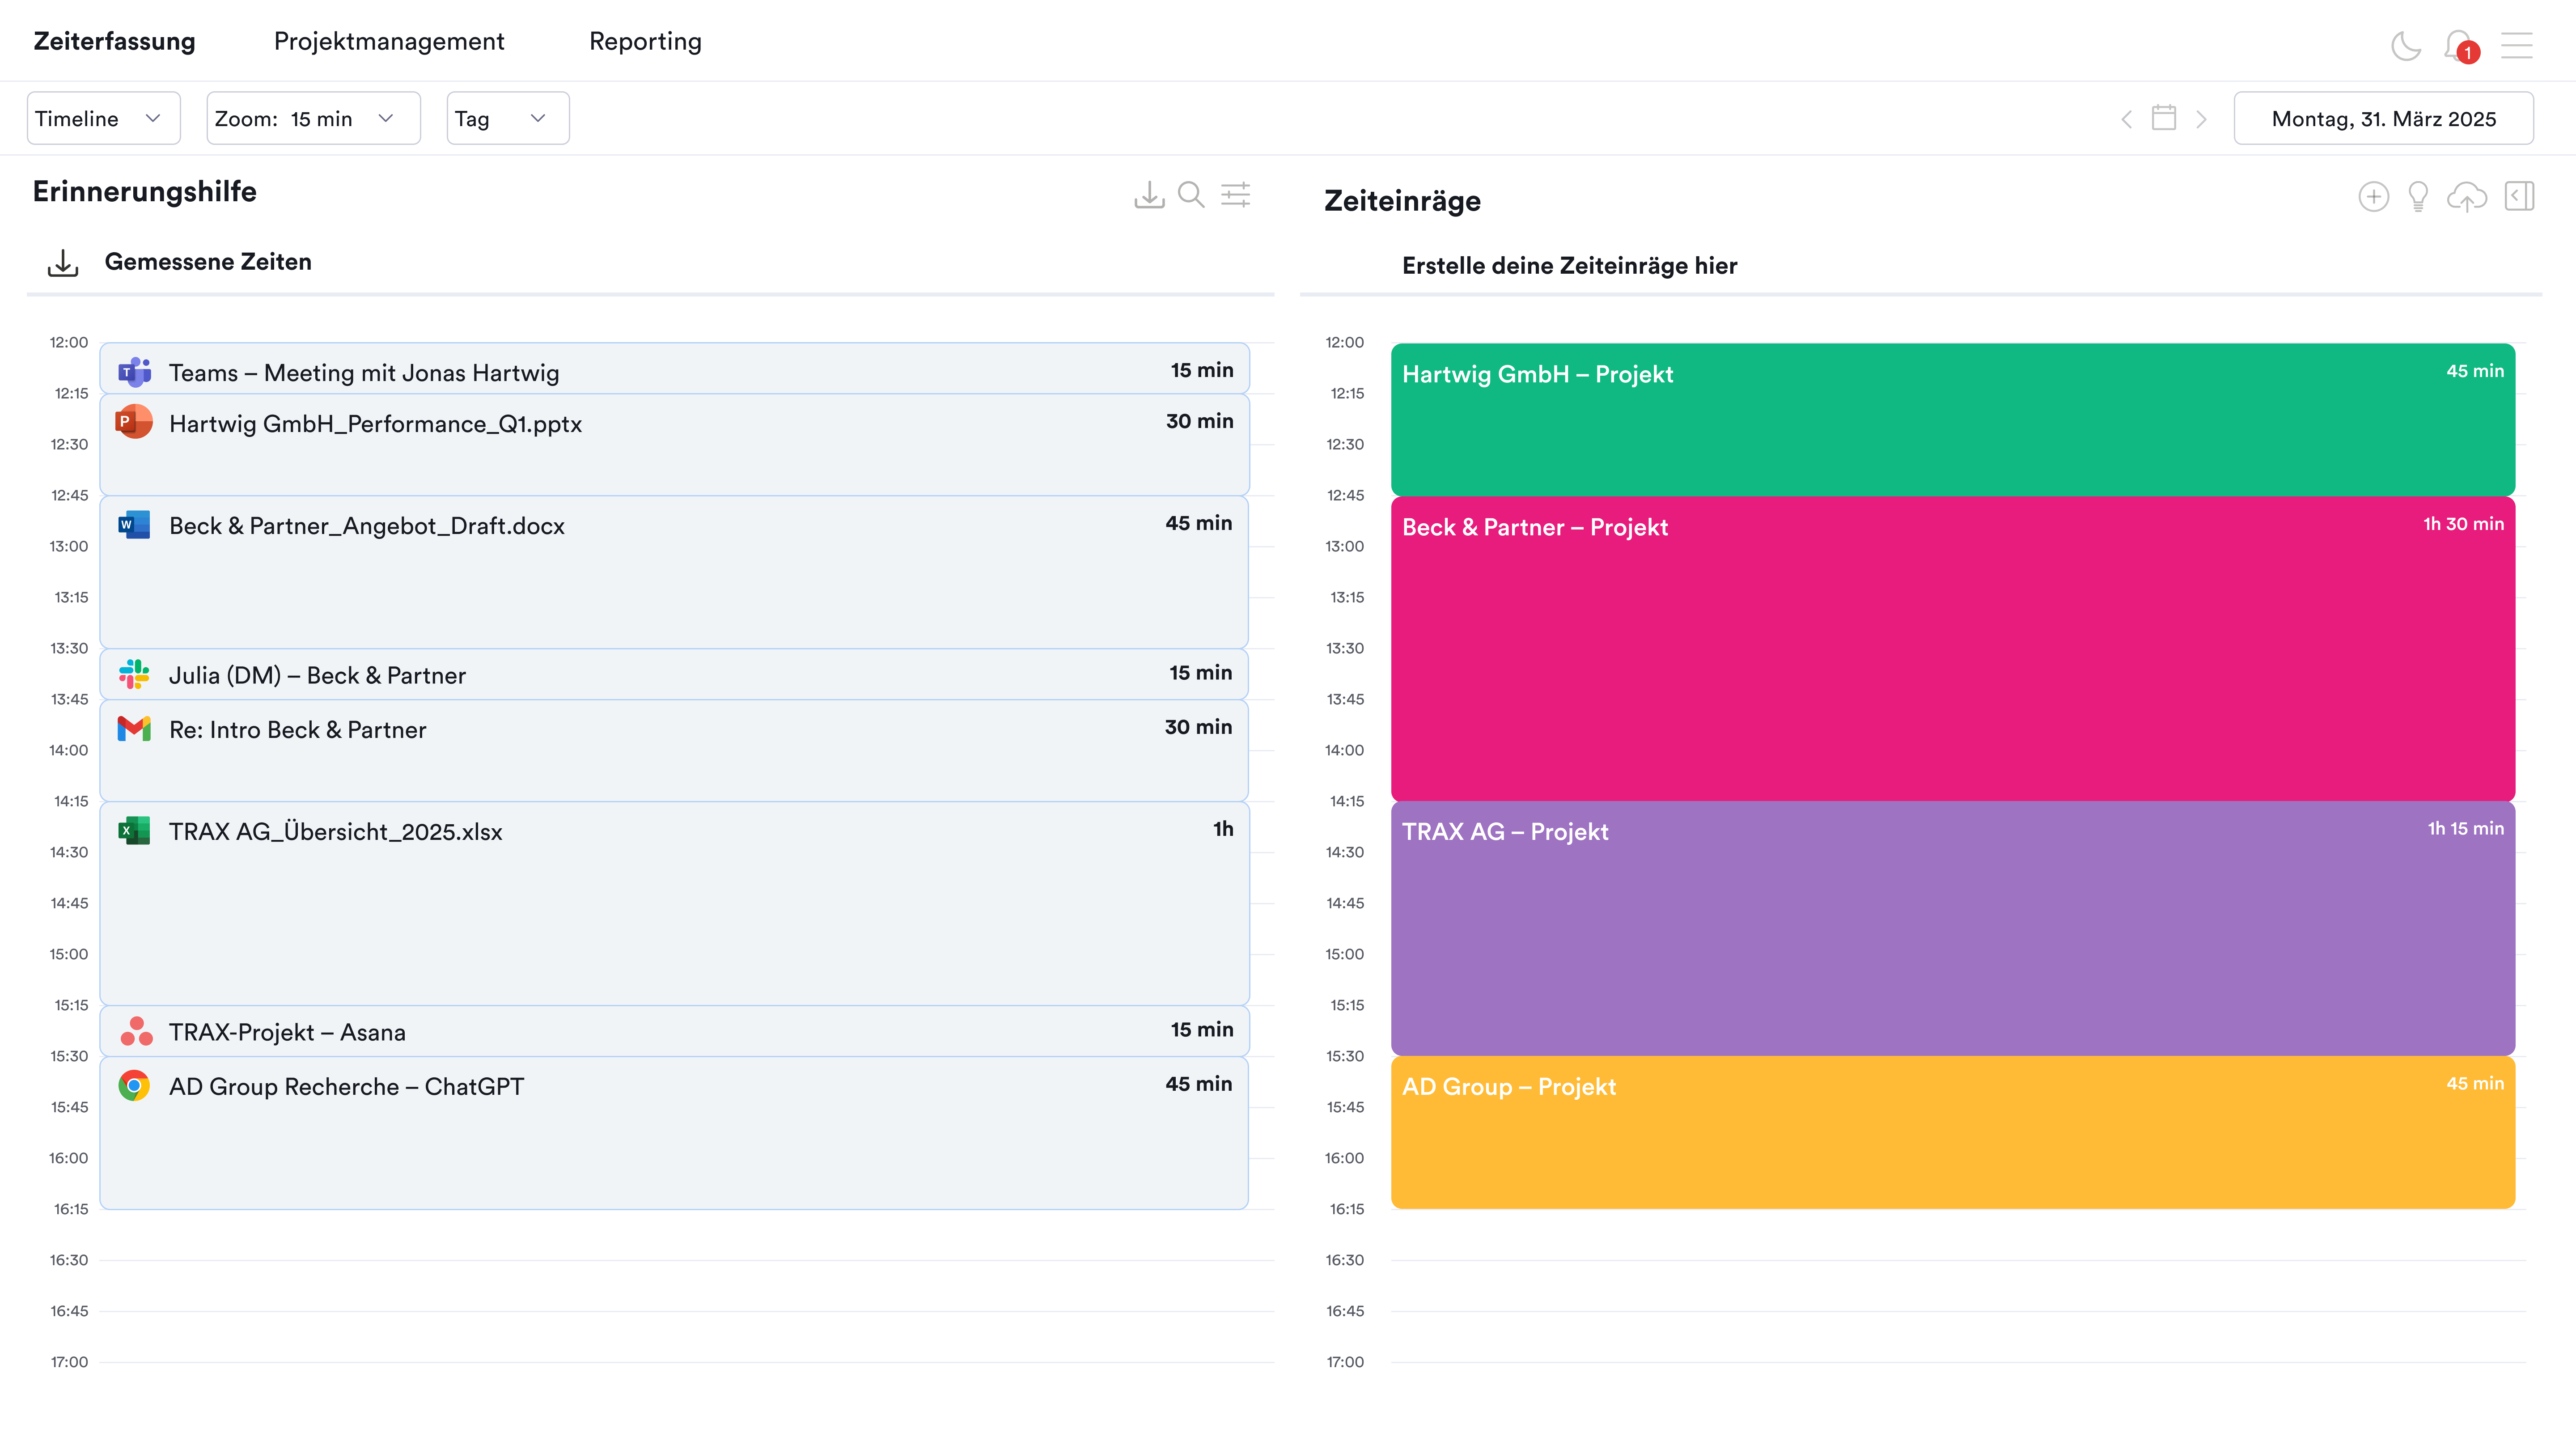Open the hamburger menu
Image resolution: width=2576 pixels, height=1449 pixels.
pyautogui.click(x=2516, y=45)
